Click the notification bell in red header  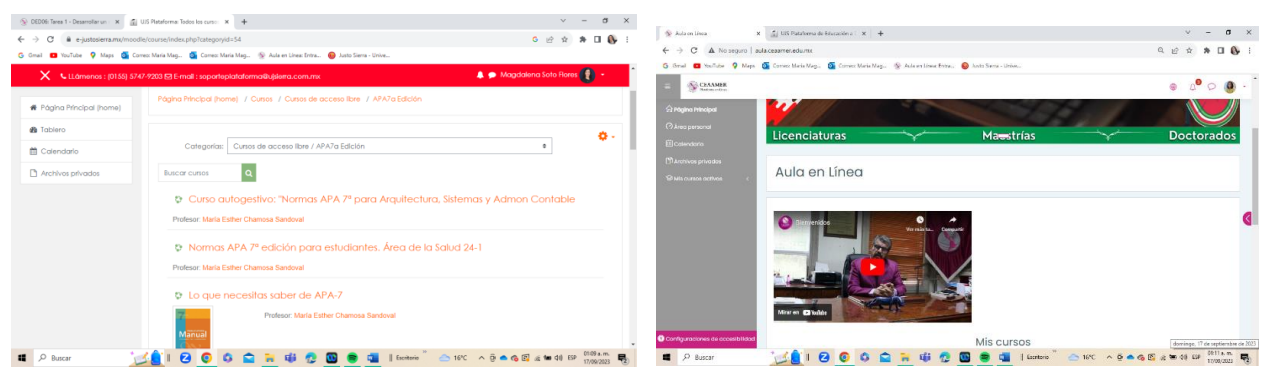click(480, 75)
